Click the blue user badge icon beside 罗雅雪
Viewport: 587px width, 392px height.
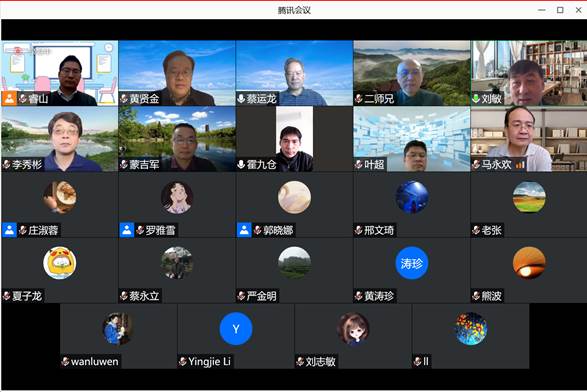[x=127, y=230]
